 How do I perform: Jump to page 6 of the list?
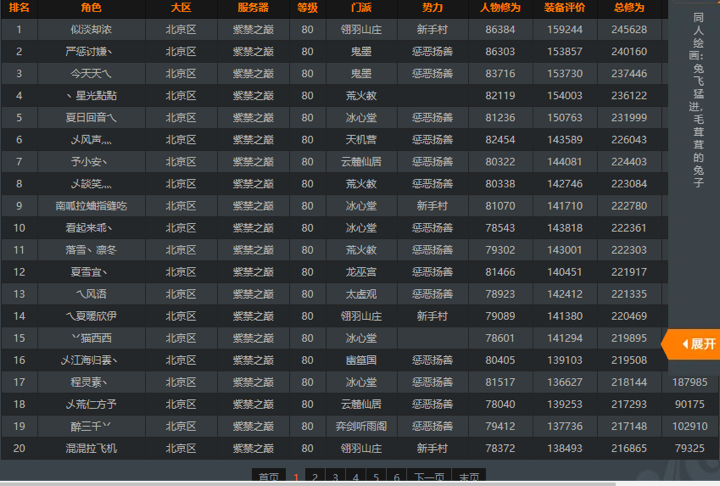pyautogui.click(x=397, y=477)
